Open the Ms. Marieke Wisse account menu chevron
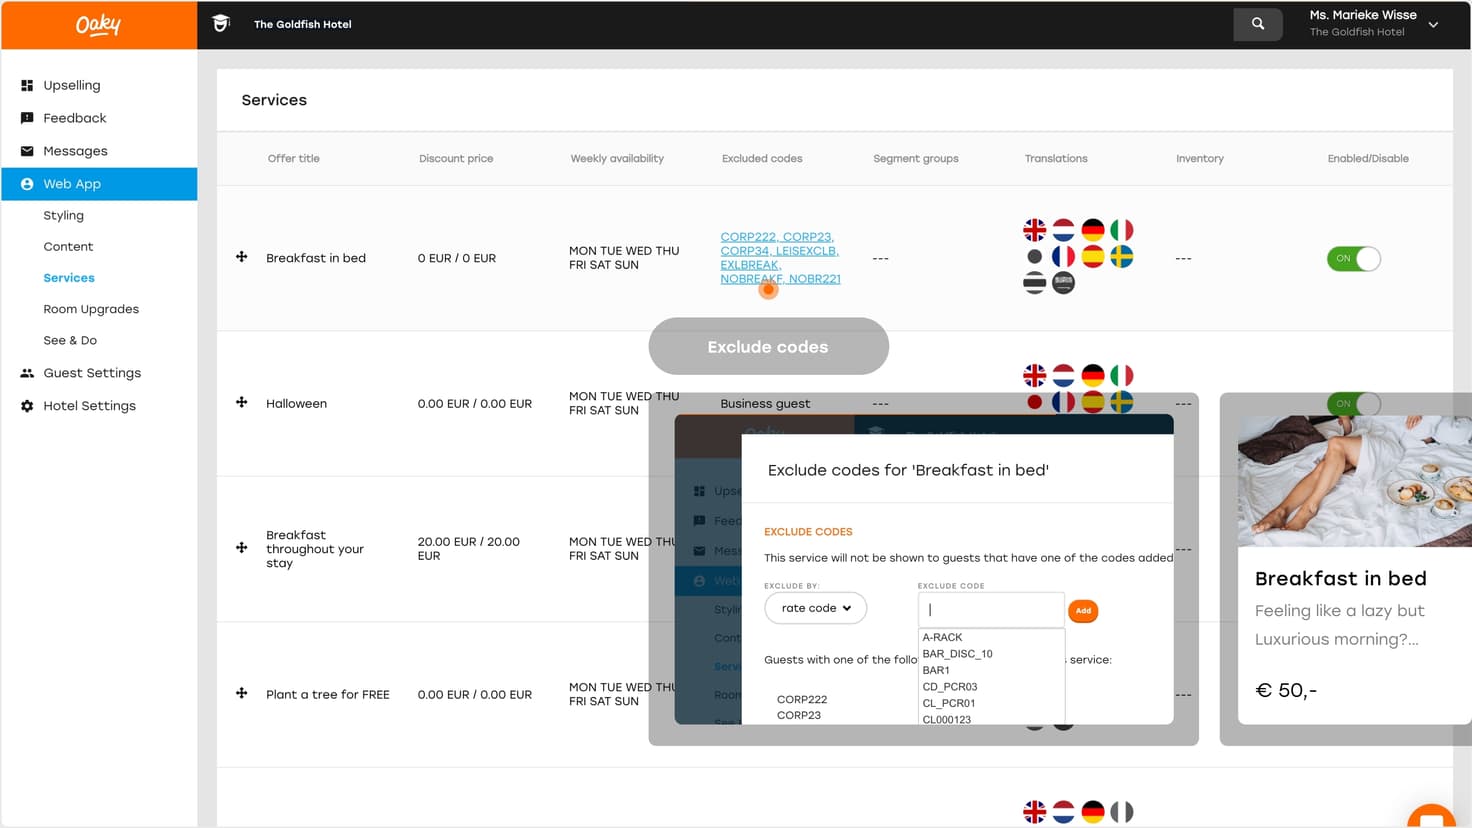This screenshot has height=828, width=1472. tap(1433, 24)
